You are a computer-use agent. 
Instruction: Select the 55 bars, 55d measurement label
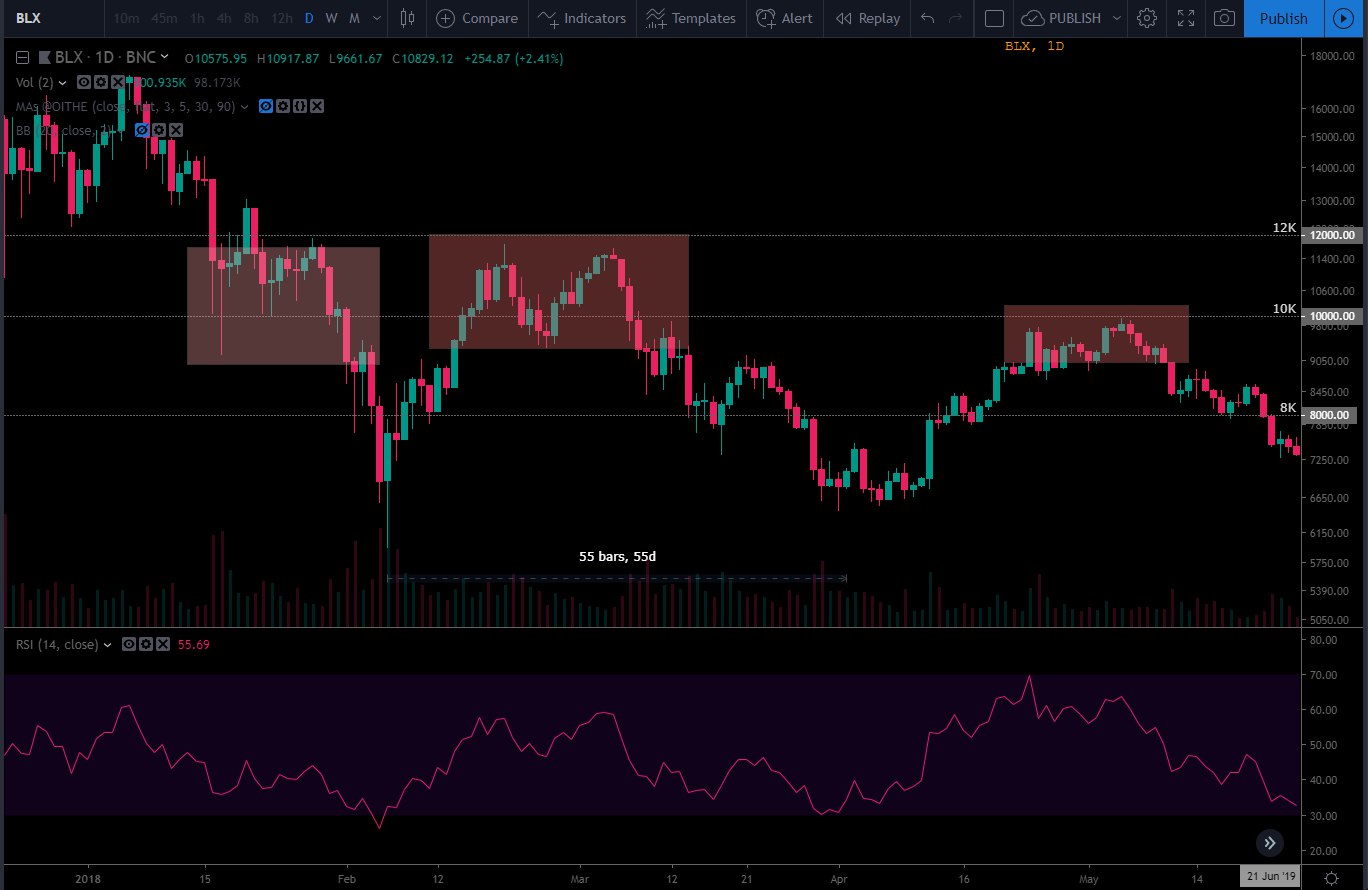617,556
